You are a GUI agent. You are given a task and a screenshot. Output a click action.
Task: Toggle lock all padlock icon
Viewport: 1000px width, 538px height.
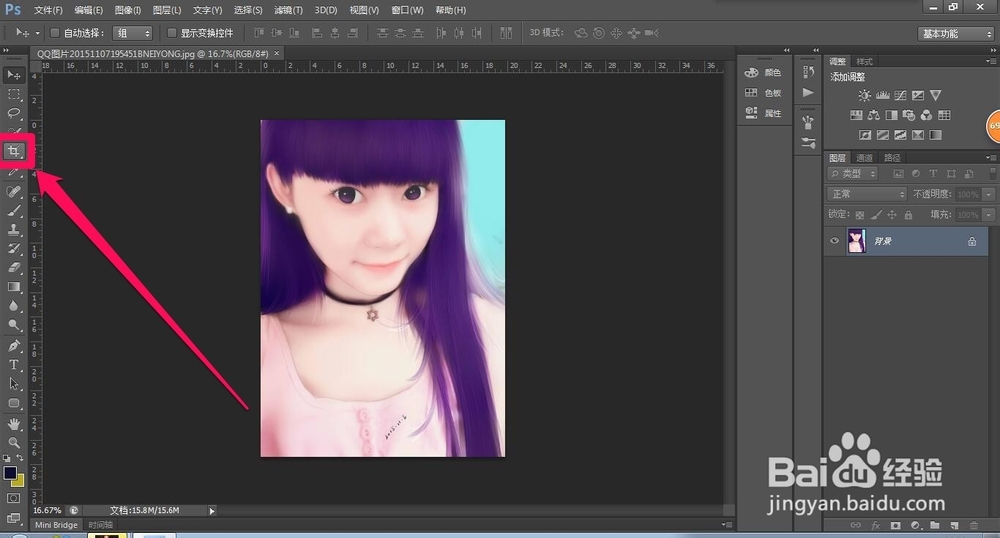pos(908,215)
